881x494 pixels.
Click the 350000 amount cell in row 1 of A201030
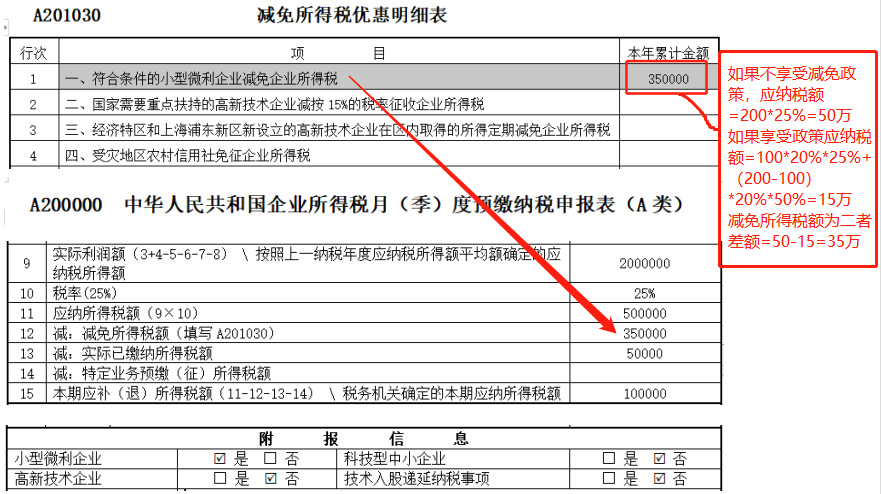(x=667, y=79)
